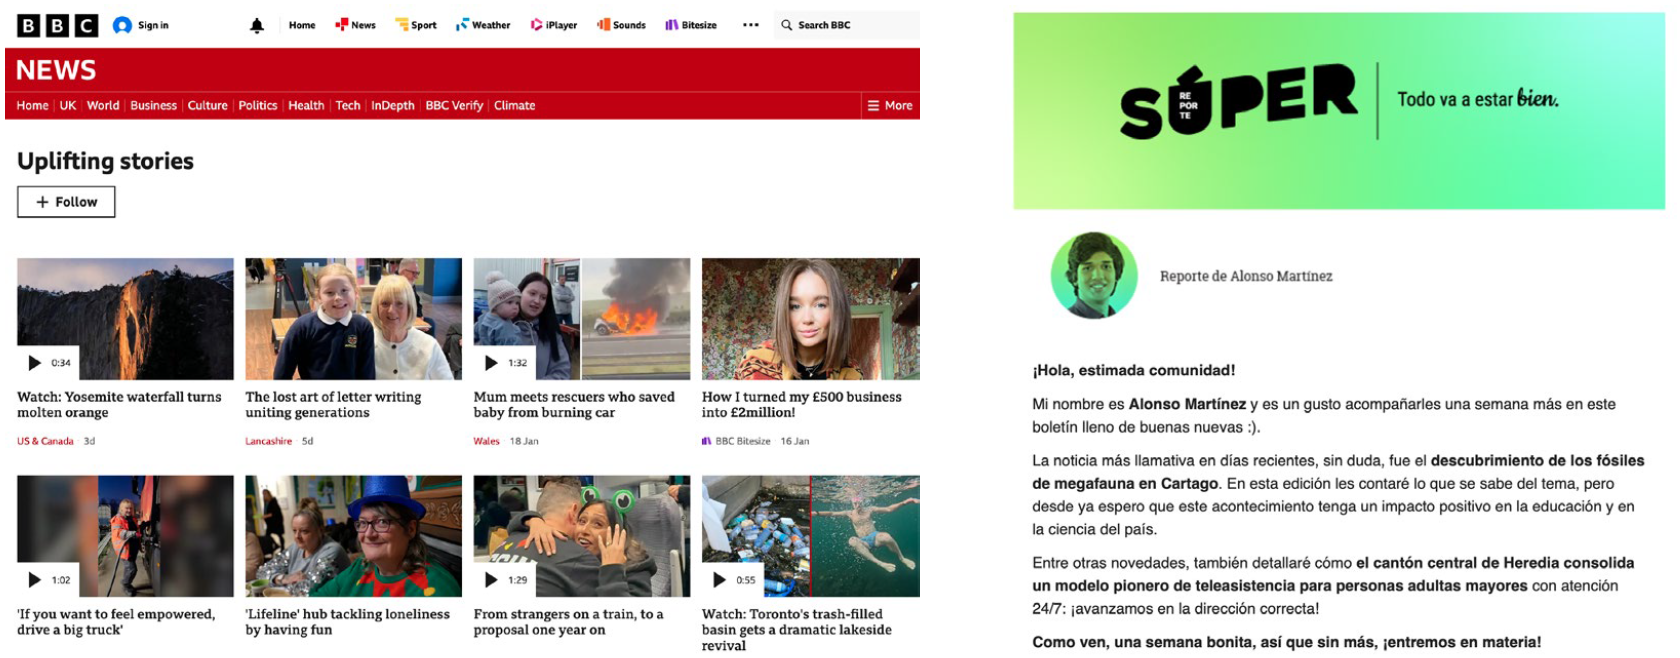Click Alonso Martínez's profile picture
The image size is (1680, 658).
[1094, 276]
